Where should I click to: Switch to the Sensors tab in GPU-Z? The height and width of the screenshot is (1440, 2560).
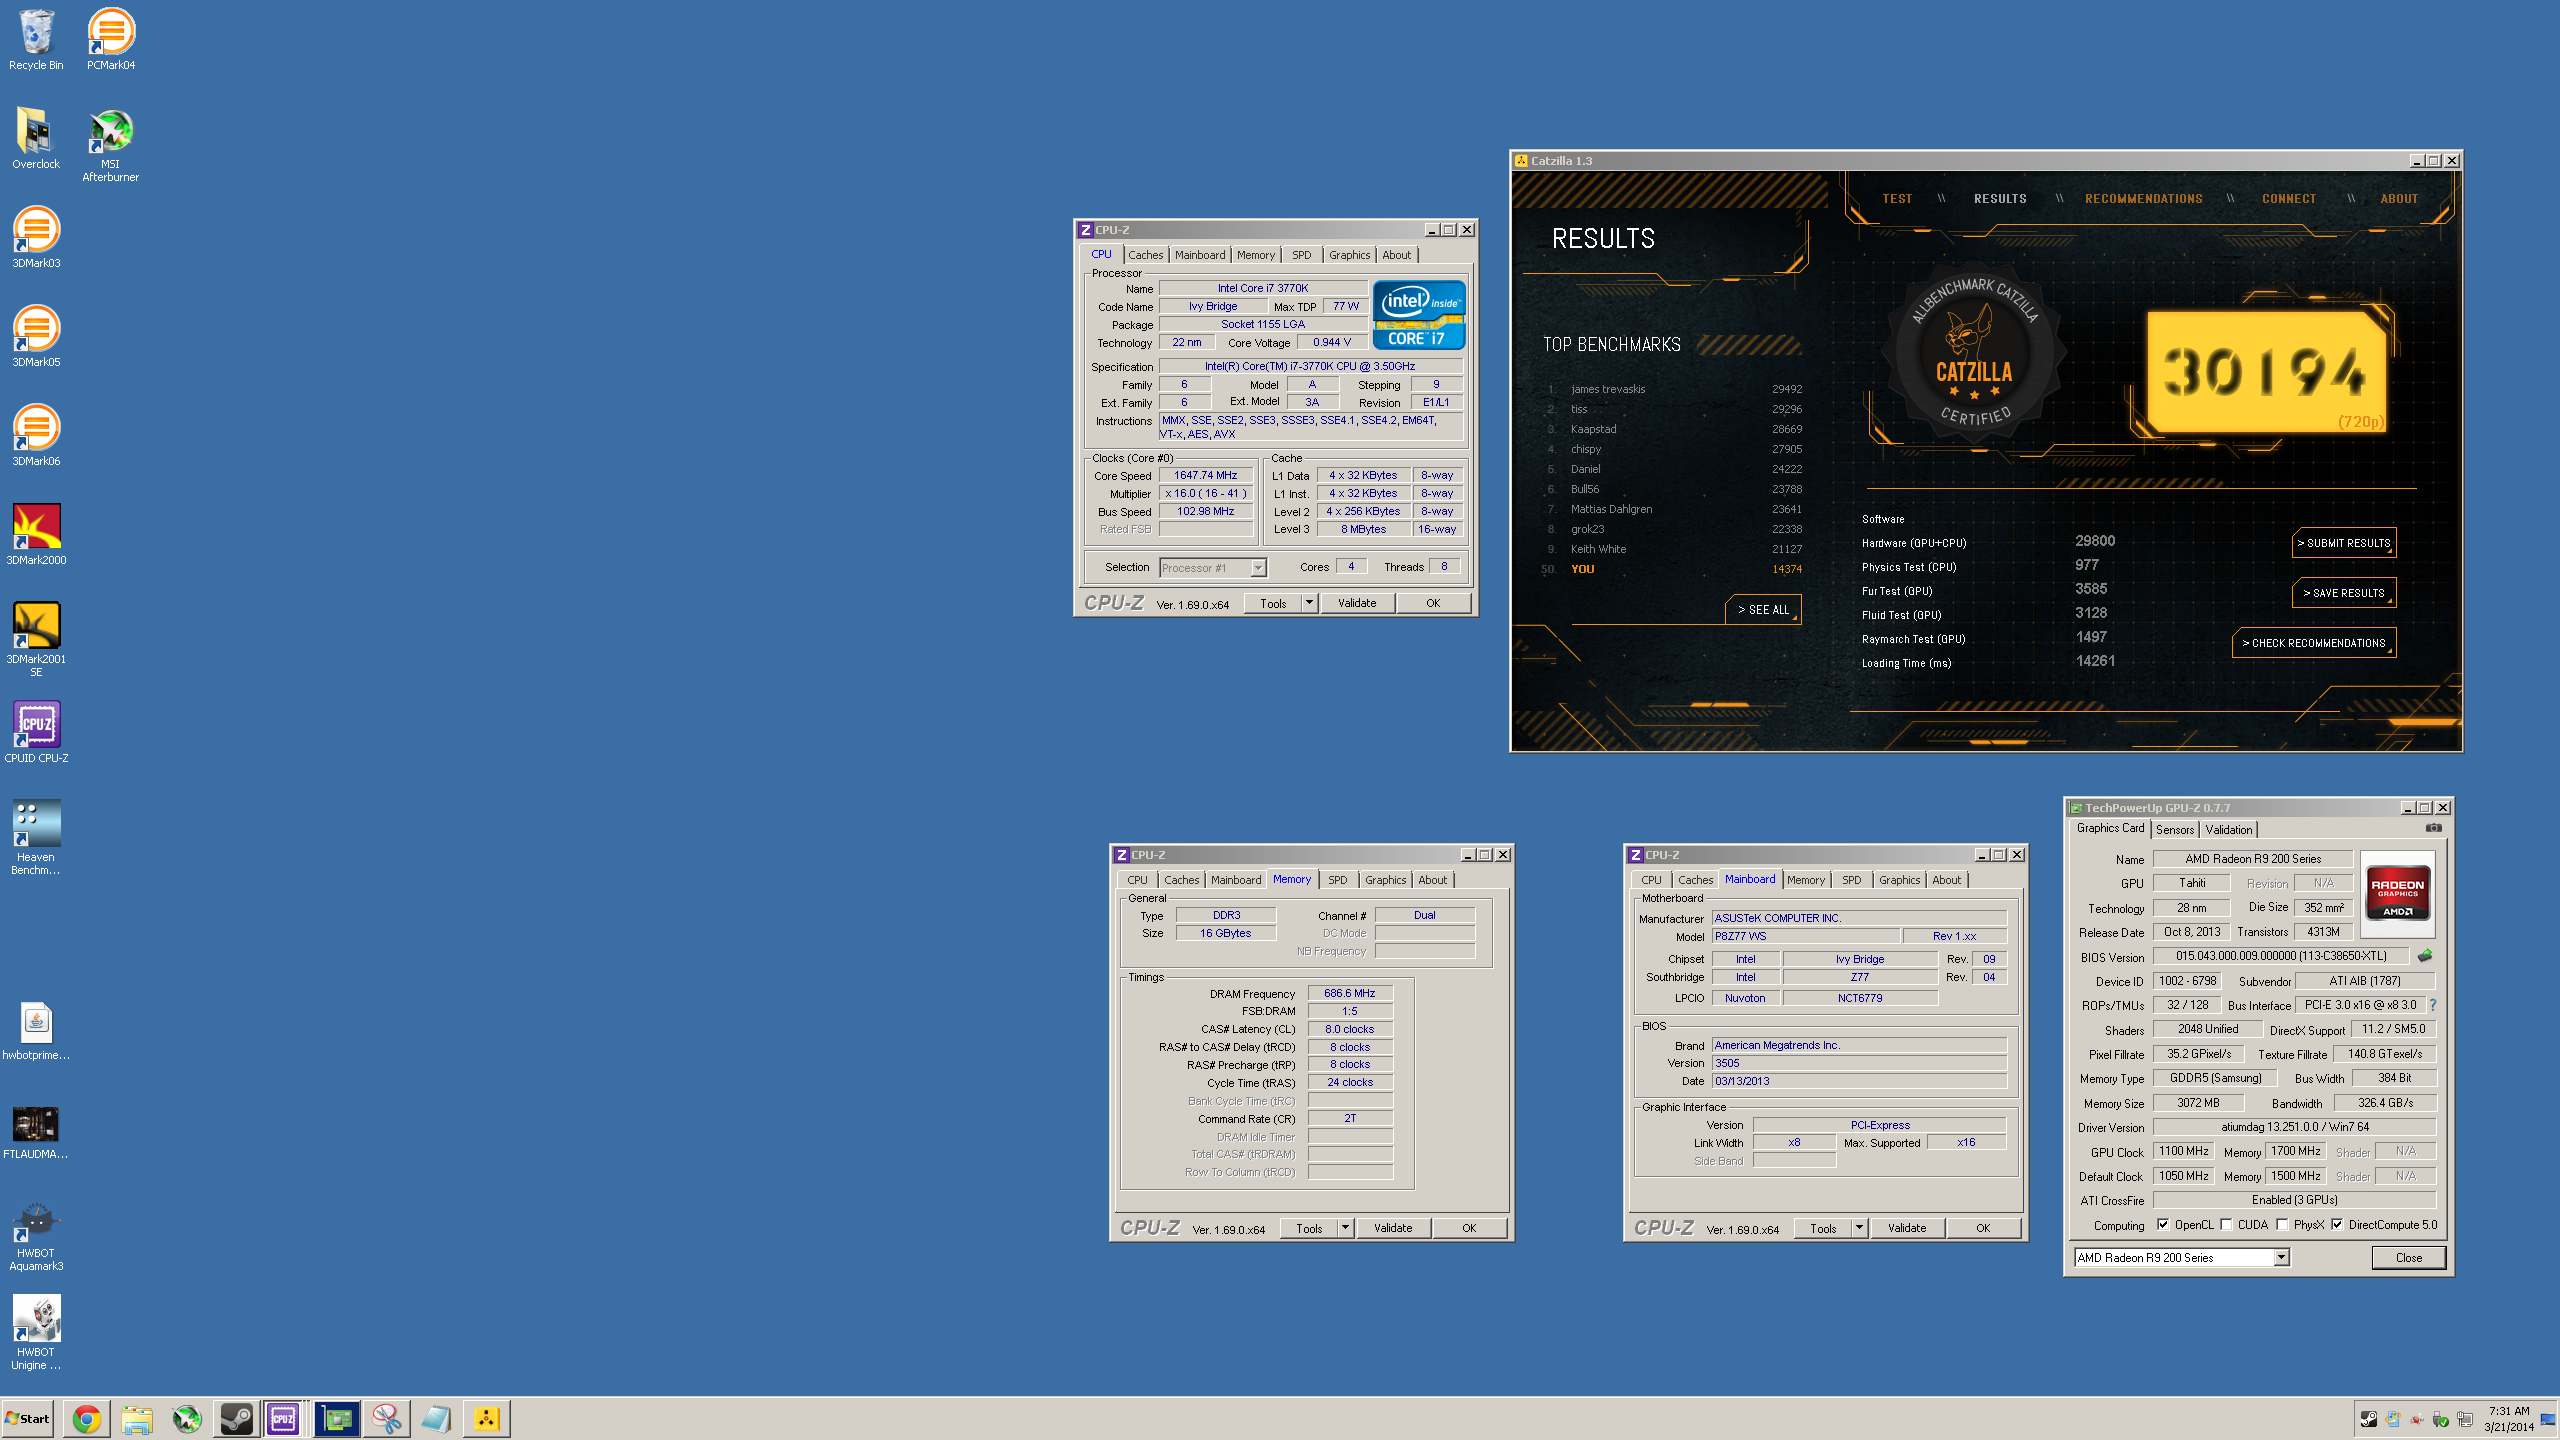tap(2174, 830)
